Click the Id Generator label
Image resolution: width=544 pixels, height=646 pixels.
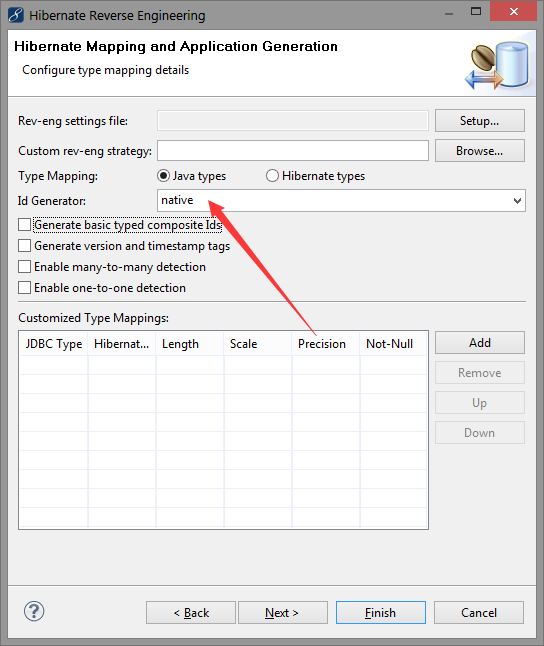tap(52, 201)
